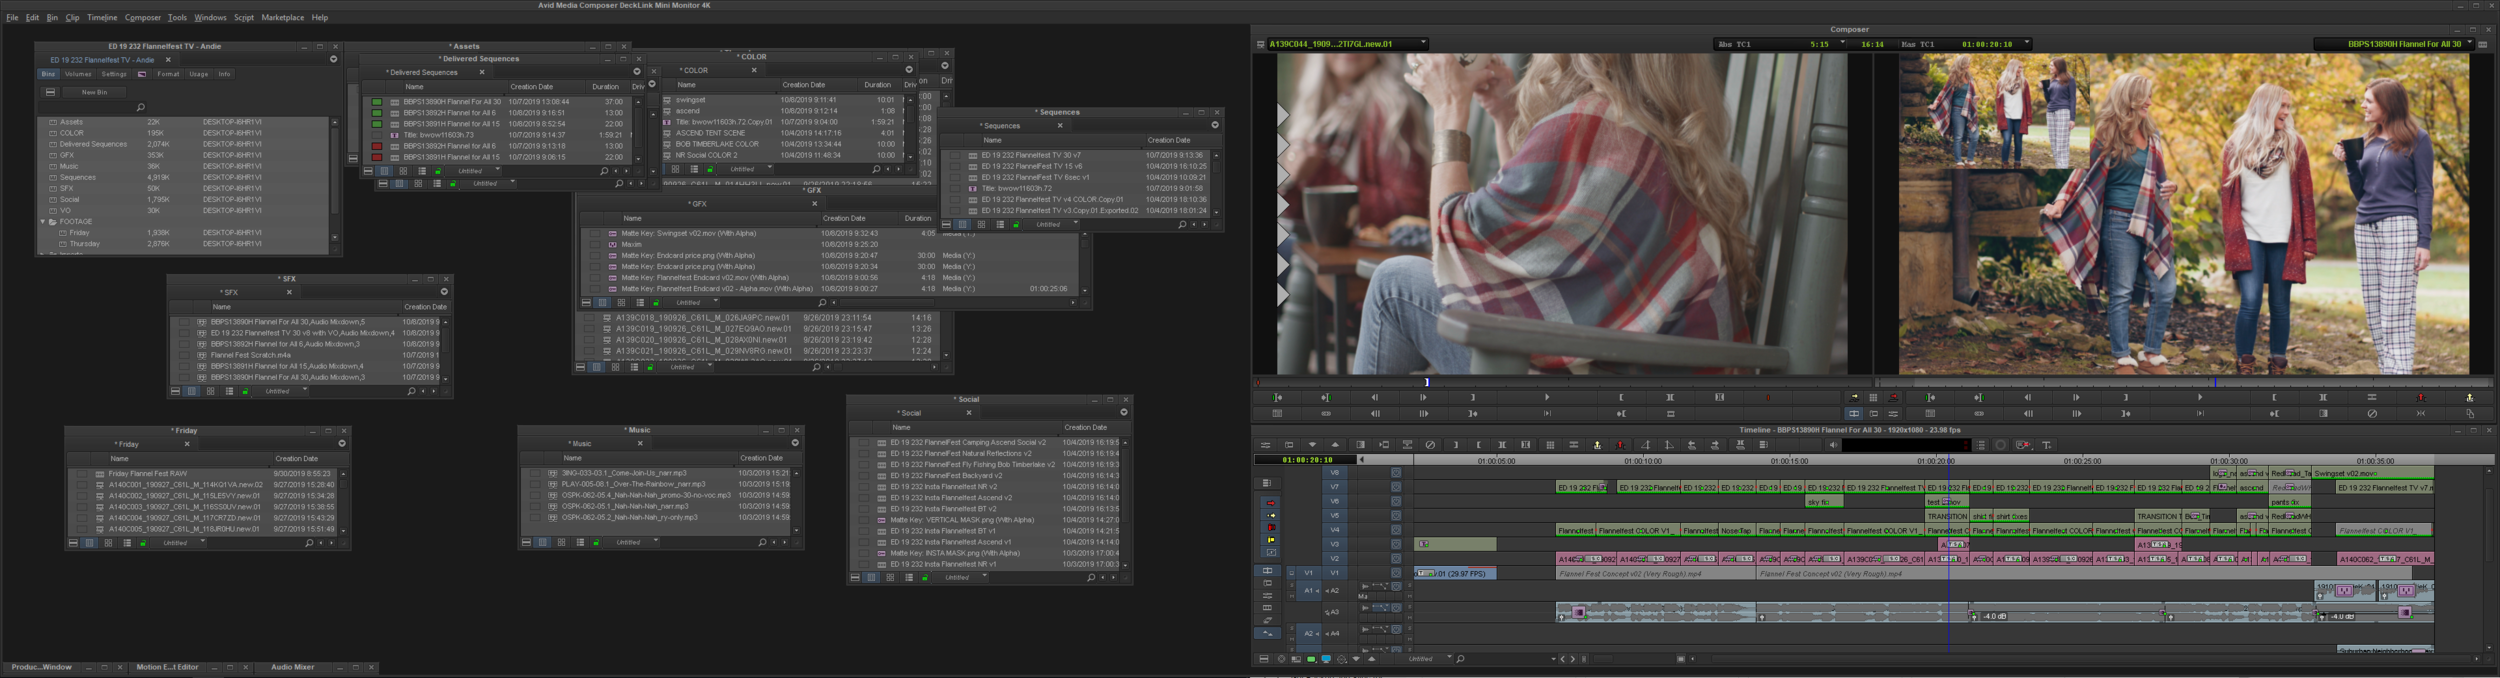Toggle V4 track selector

[1335, 531]
